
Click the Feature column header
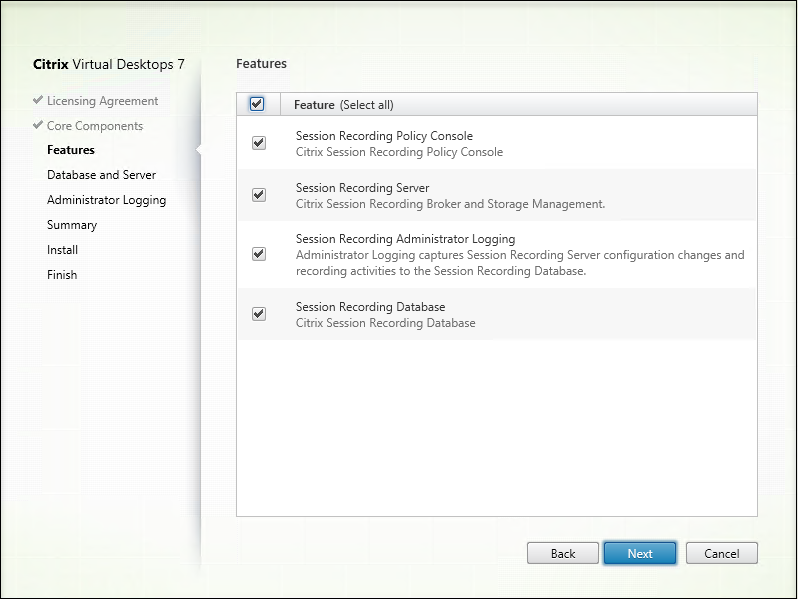(314, 104)
